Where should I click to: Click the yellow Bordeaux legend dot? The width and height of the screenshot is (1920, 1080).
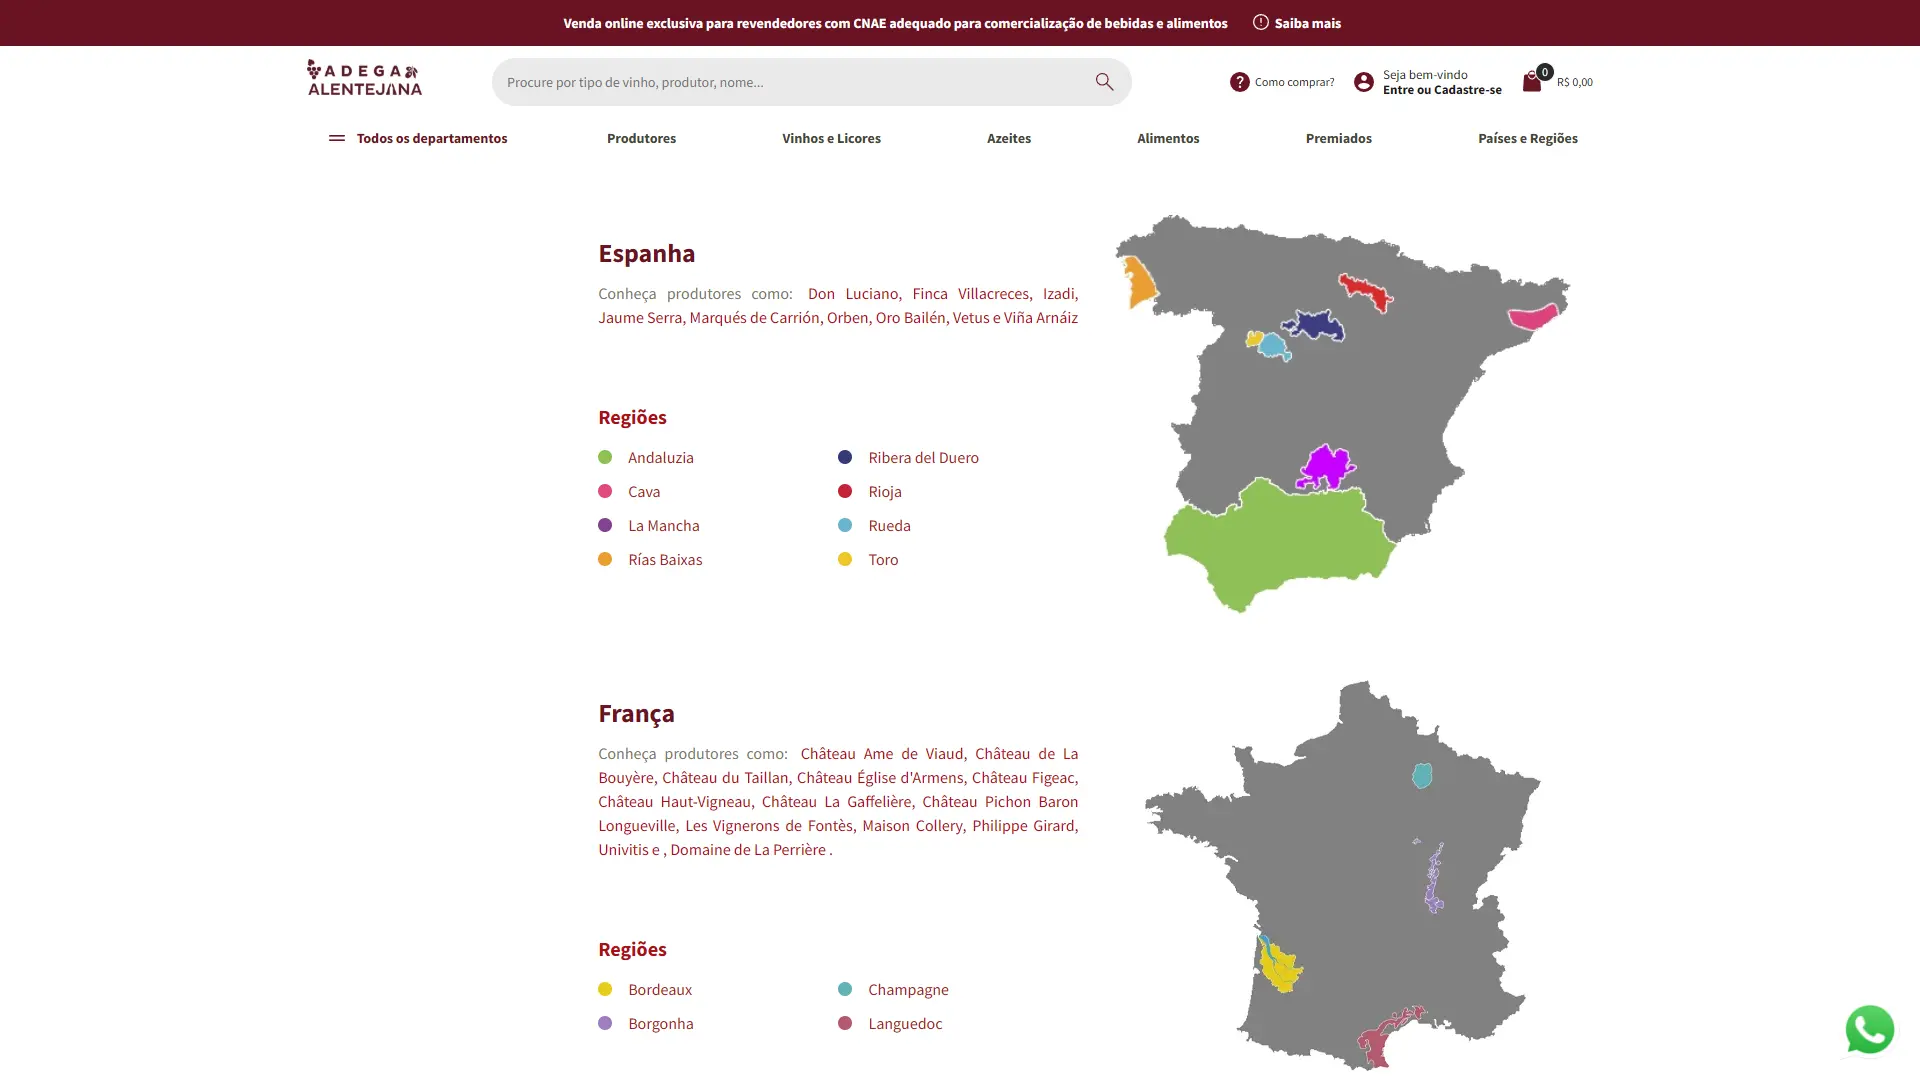click(605, 989)
